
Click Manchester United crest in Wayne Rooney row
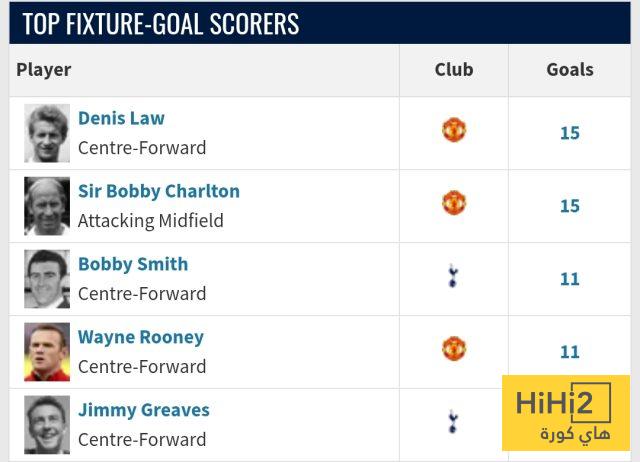(454, 349)
